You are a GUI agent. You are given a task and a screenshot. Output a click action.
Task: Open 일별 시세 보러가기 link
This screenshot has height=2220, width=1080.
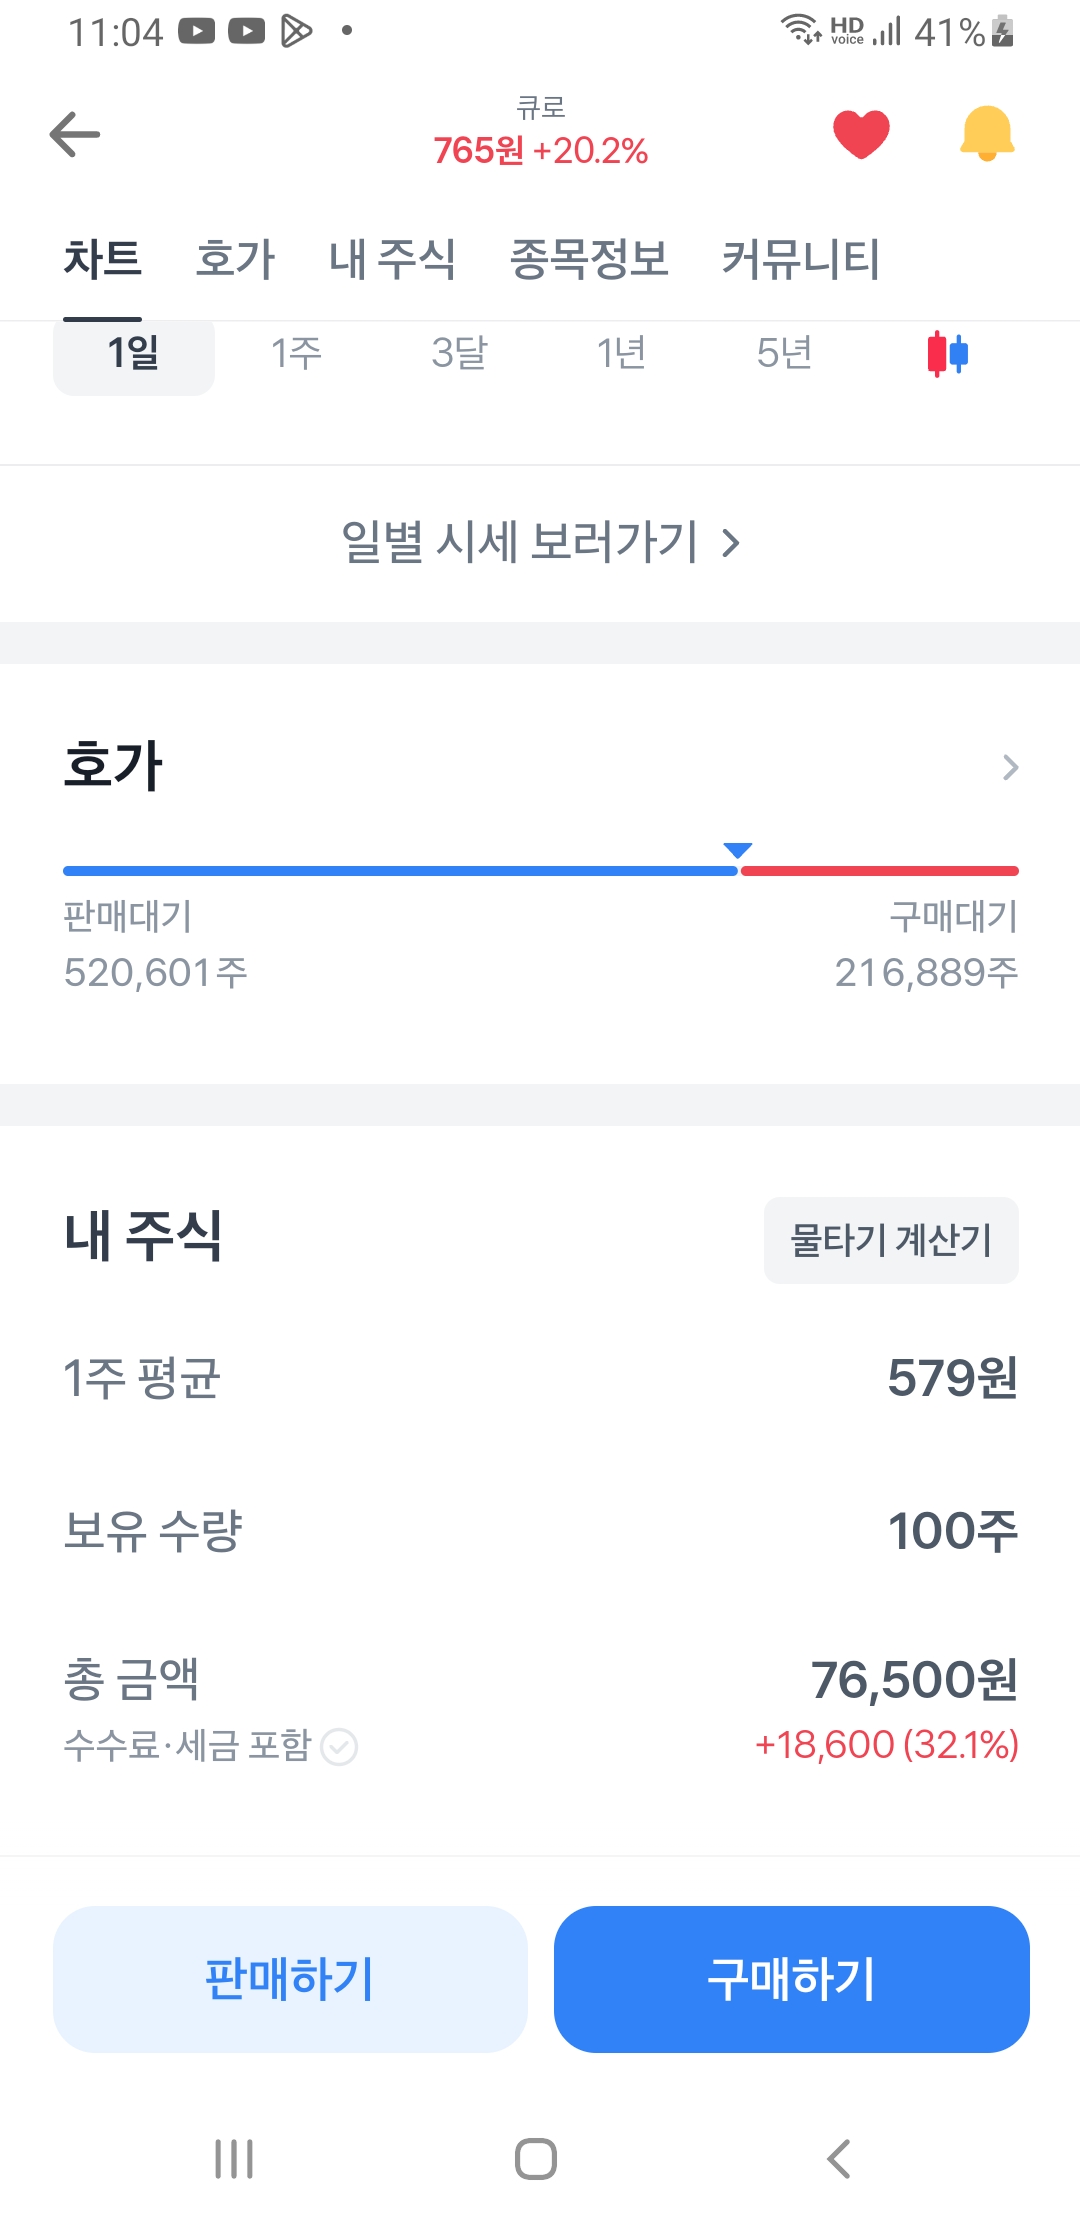tap(540, 543)
